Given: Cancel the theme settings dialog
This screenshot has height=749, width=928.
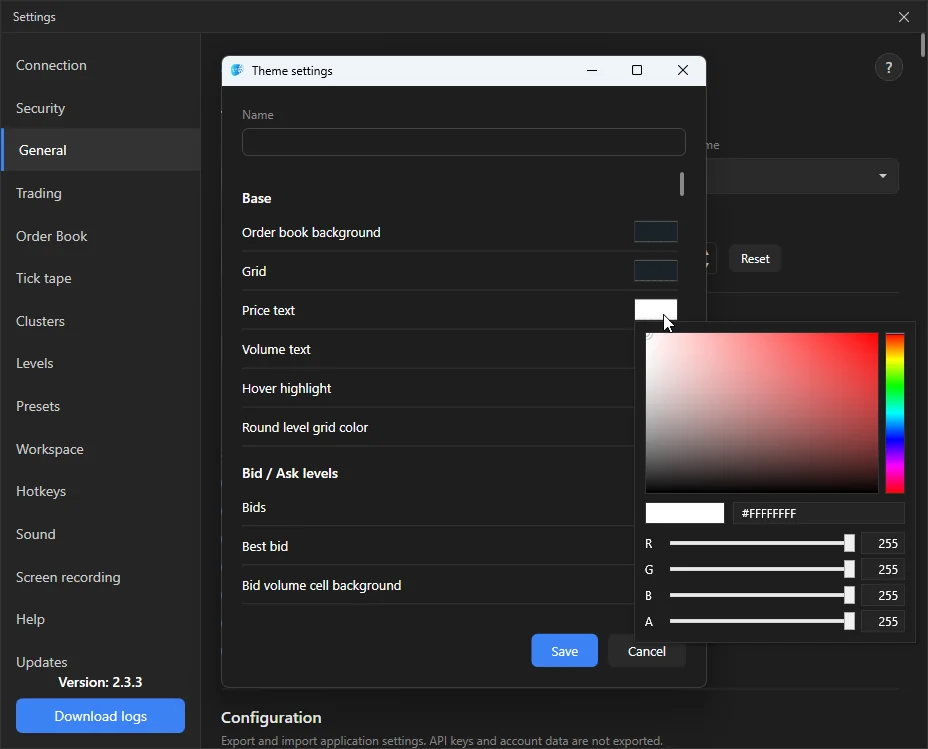Looking at the screenshot, I should (x=646, y=651).
